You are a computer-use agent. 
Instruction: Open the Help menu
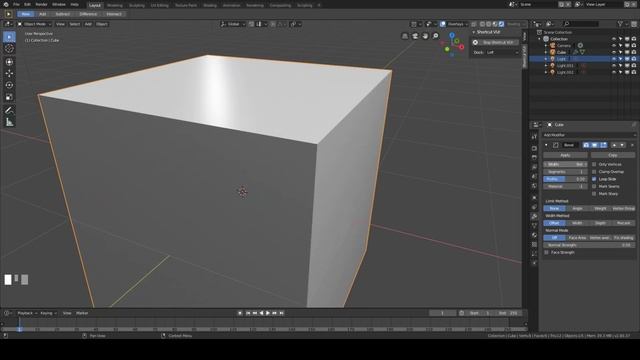tap(75, 4)
